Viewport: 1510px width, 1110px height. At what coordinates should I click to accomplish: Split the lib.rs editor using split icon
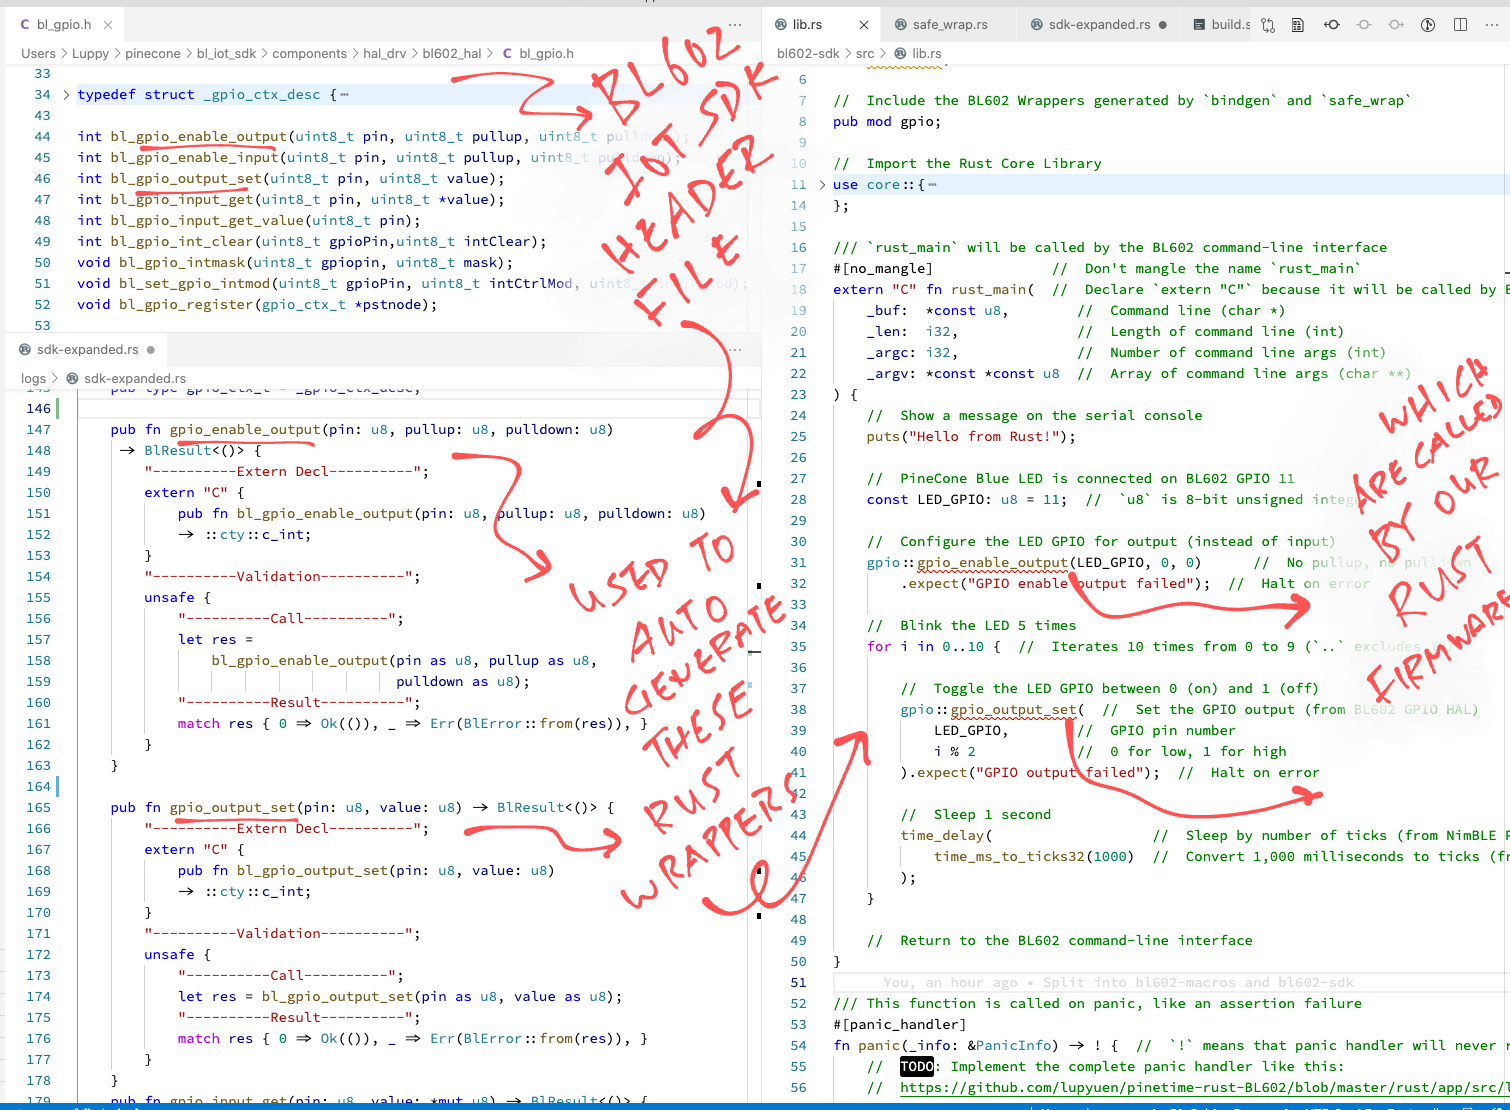click(1460, 24)
